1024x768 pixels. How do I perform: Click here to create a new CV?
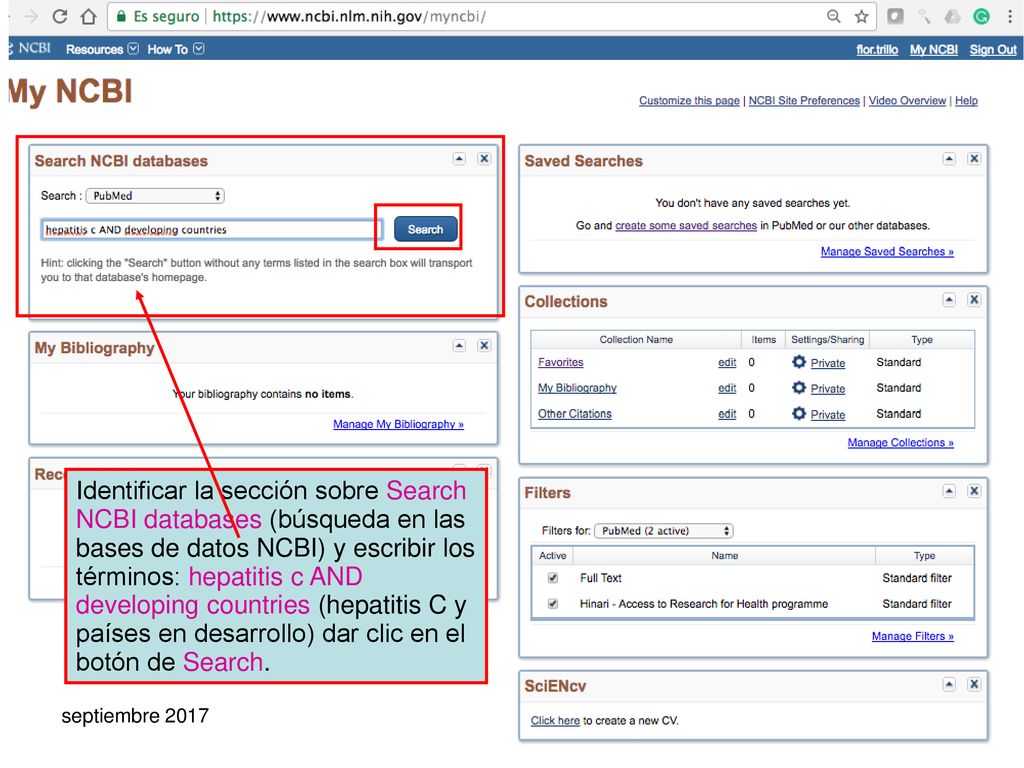tap(554, 720)
